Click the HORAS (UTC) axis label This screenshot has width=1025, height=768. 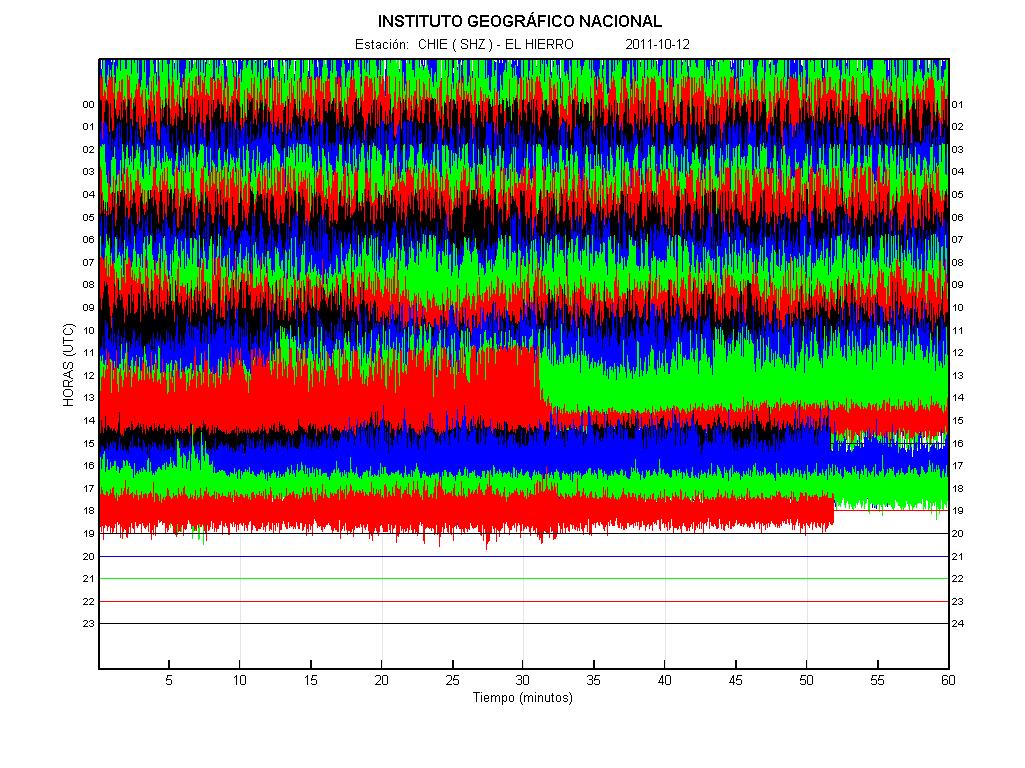click(69, 365)
